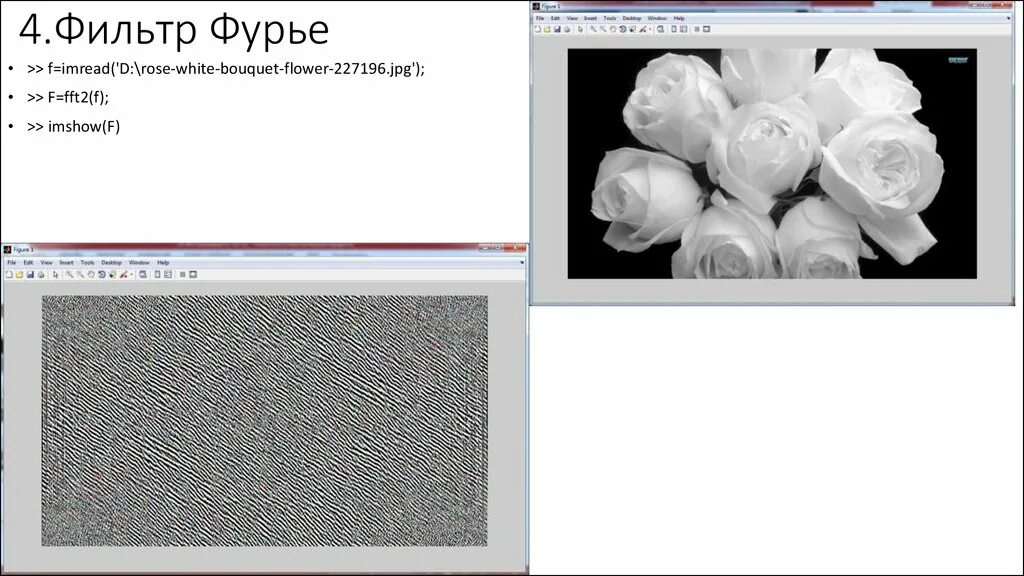Open Edit menu in roses window
This screenshot has width=1024, height=576.
point(555,18)
